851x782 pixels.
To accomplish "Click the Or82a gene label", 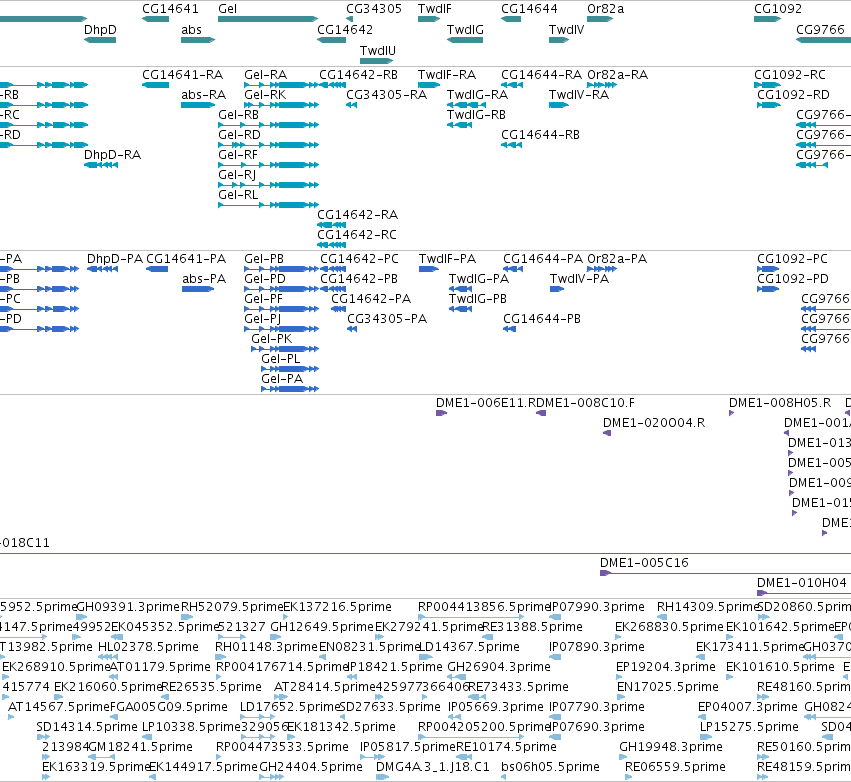I will [606, 9].
